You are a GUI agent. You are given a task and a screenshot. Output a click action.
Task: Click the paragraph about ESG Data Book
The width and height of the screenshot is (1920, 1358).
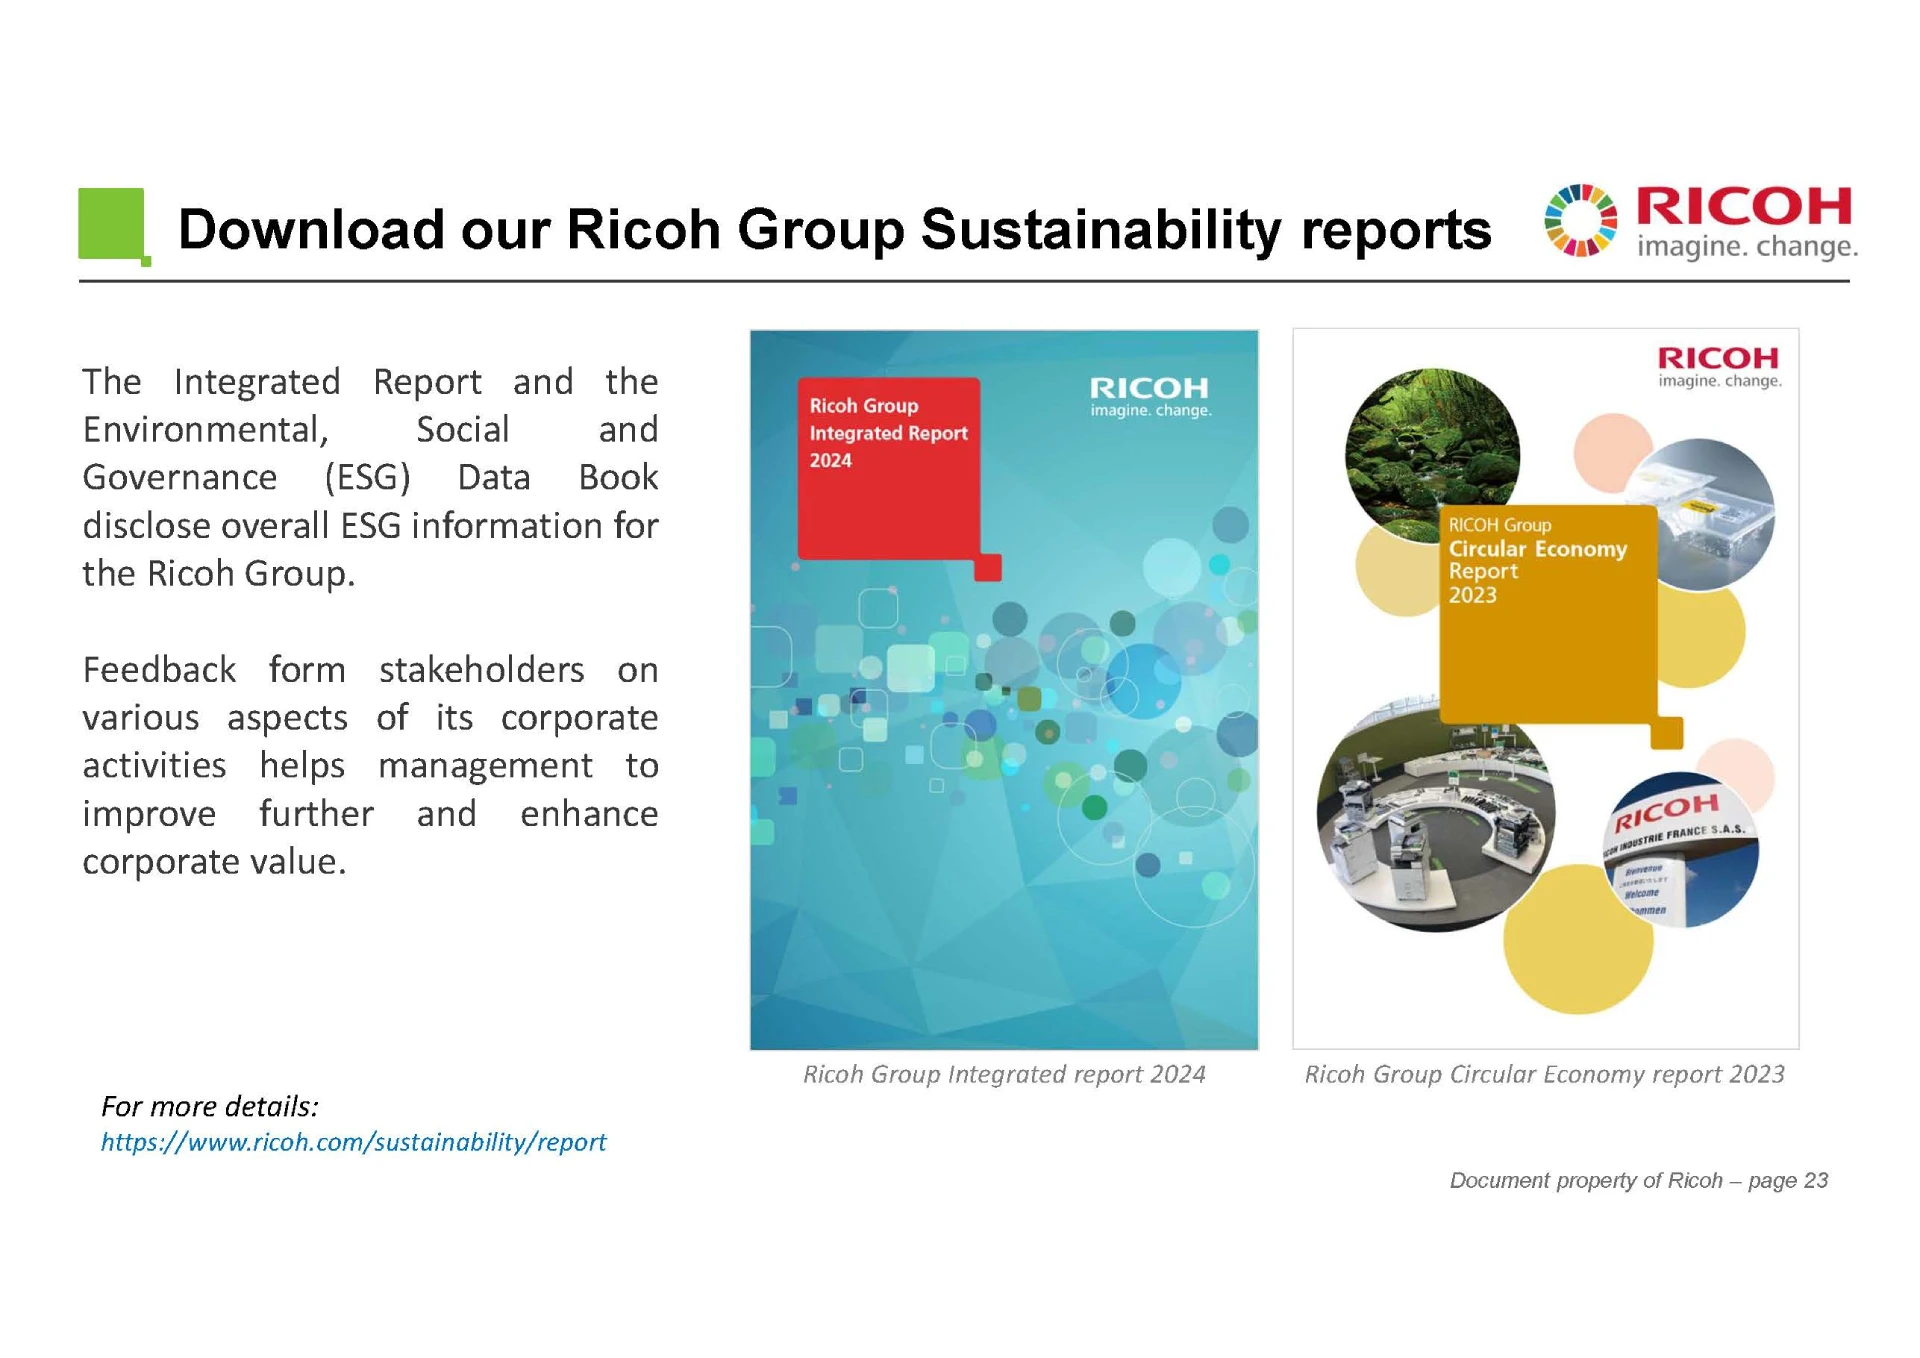370,478
